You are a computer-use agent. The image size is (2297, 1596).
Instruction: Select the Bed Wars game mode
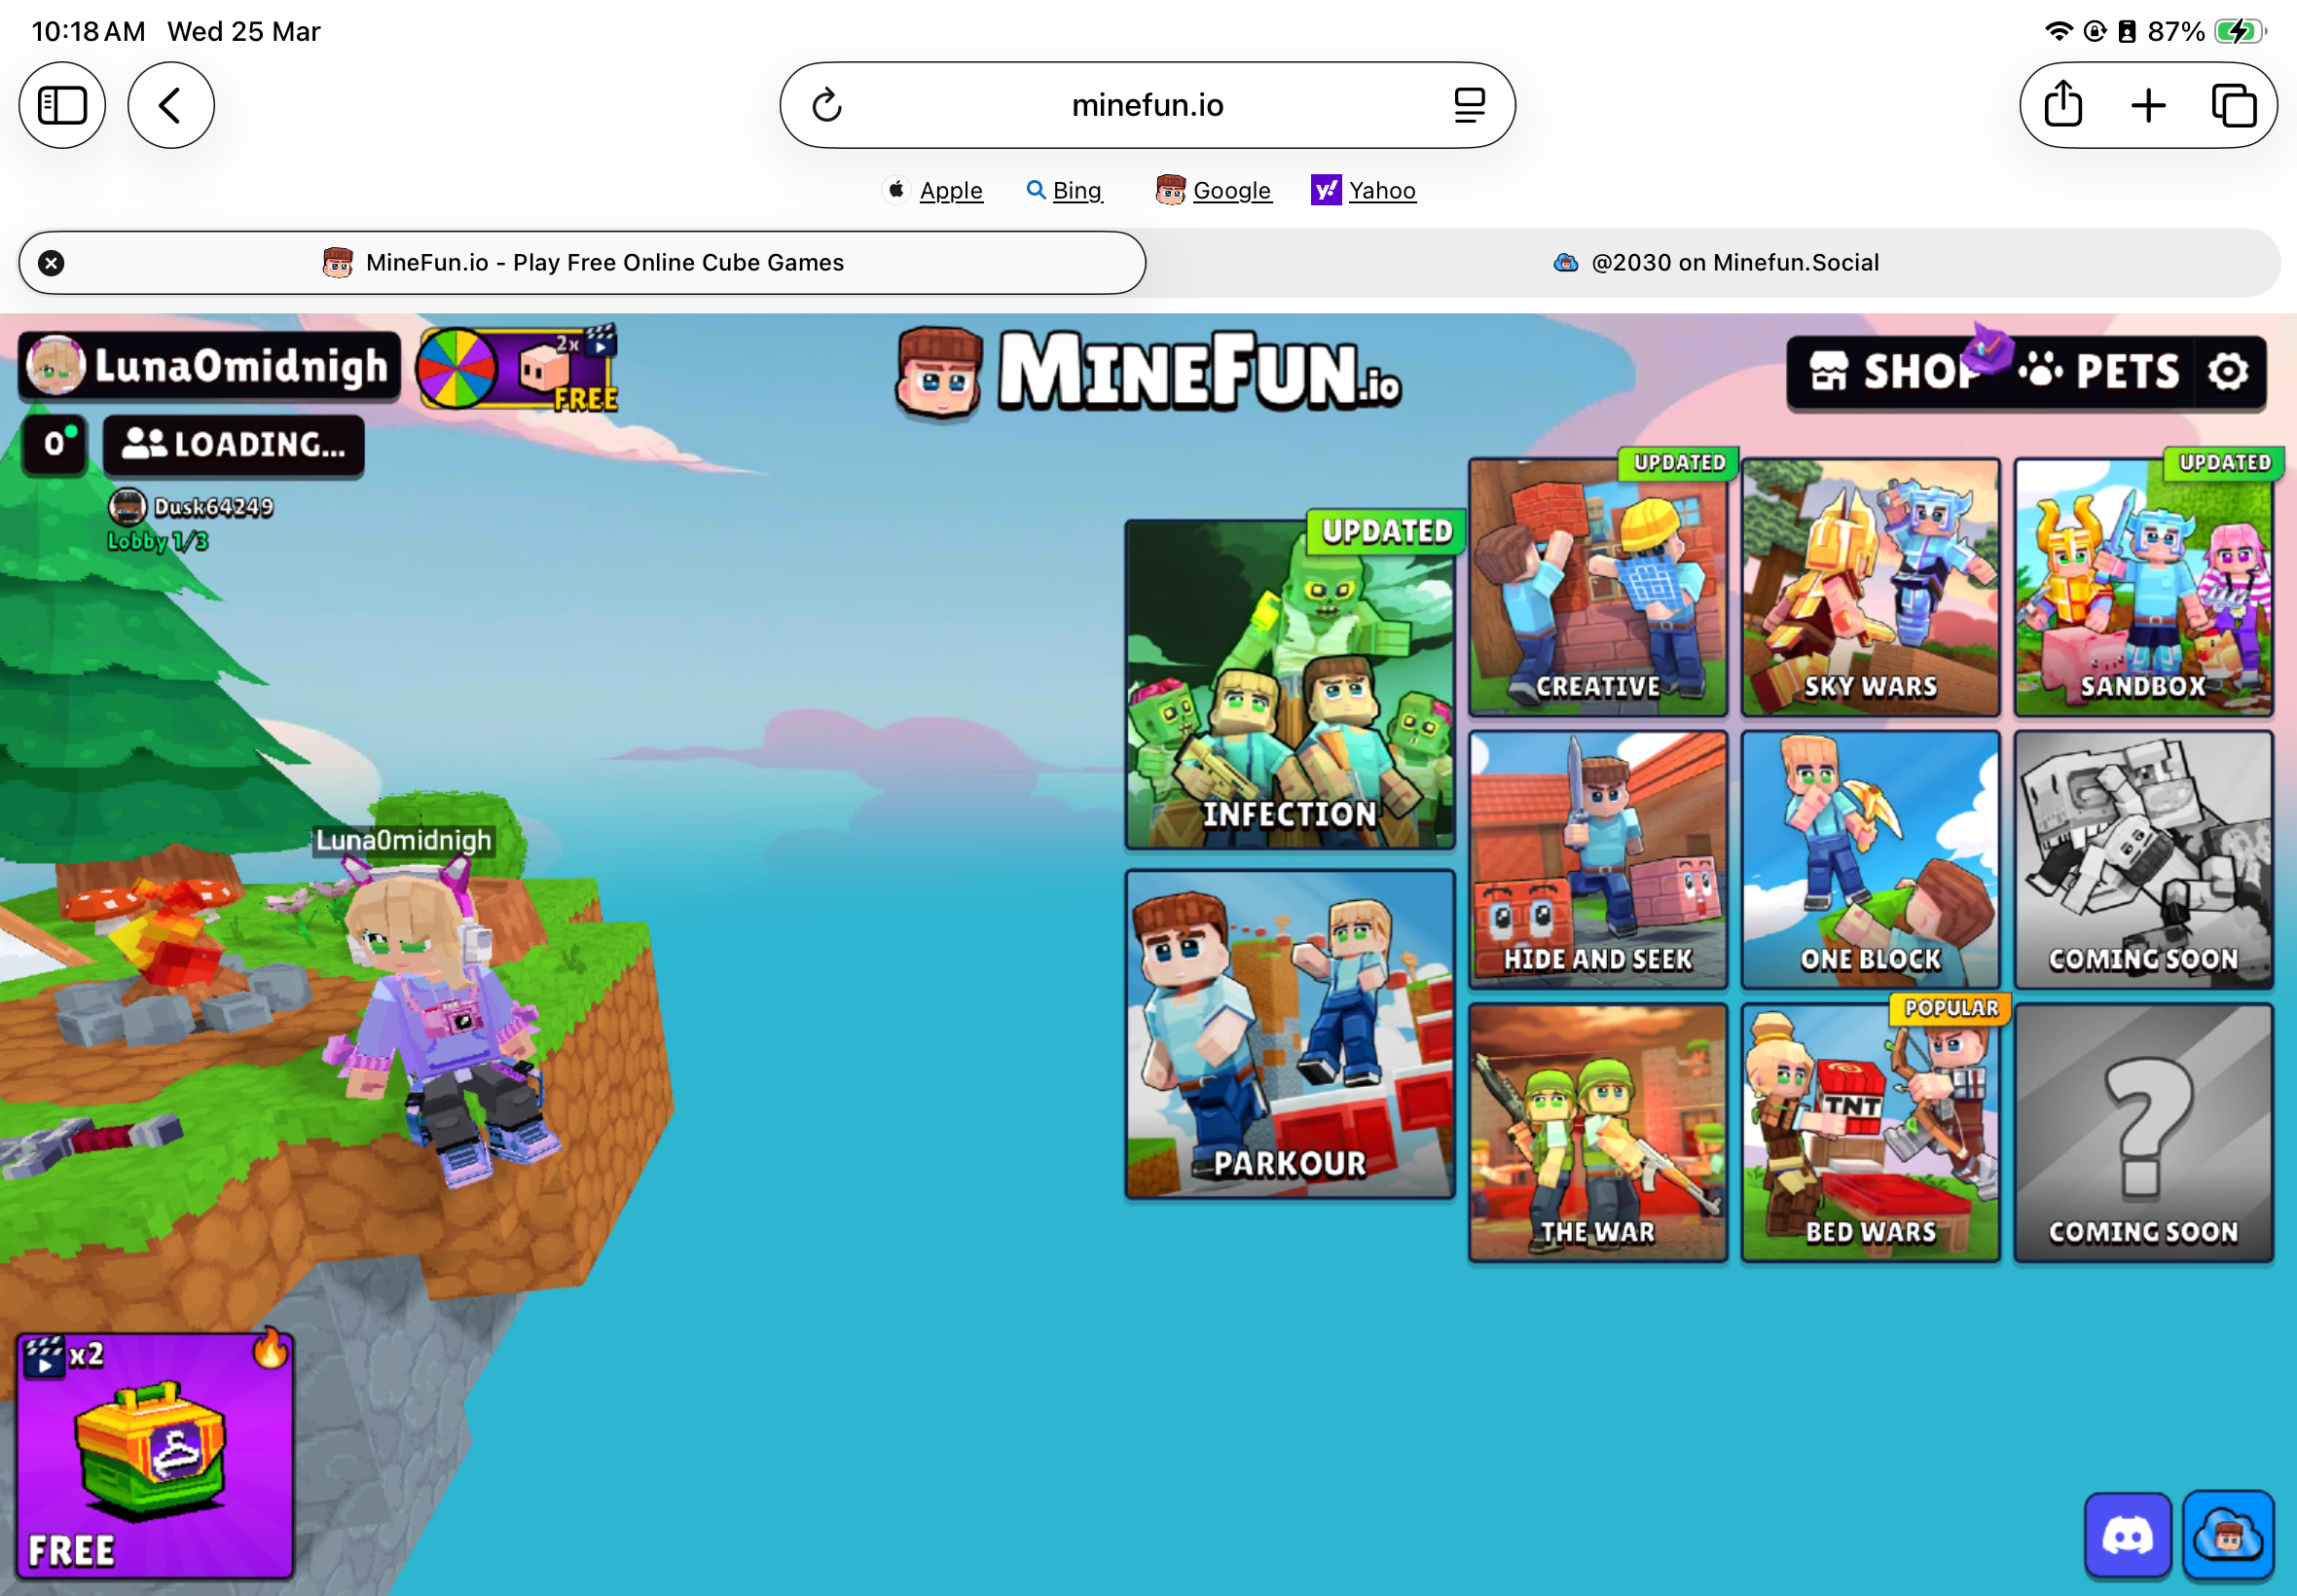pos(1870,1132)
